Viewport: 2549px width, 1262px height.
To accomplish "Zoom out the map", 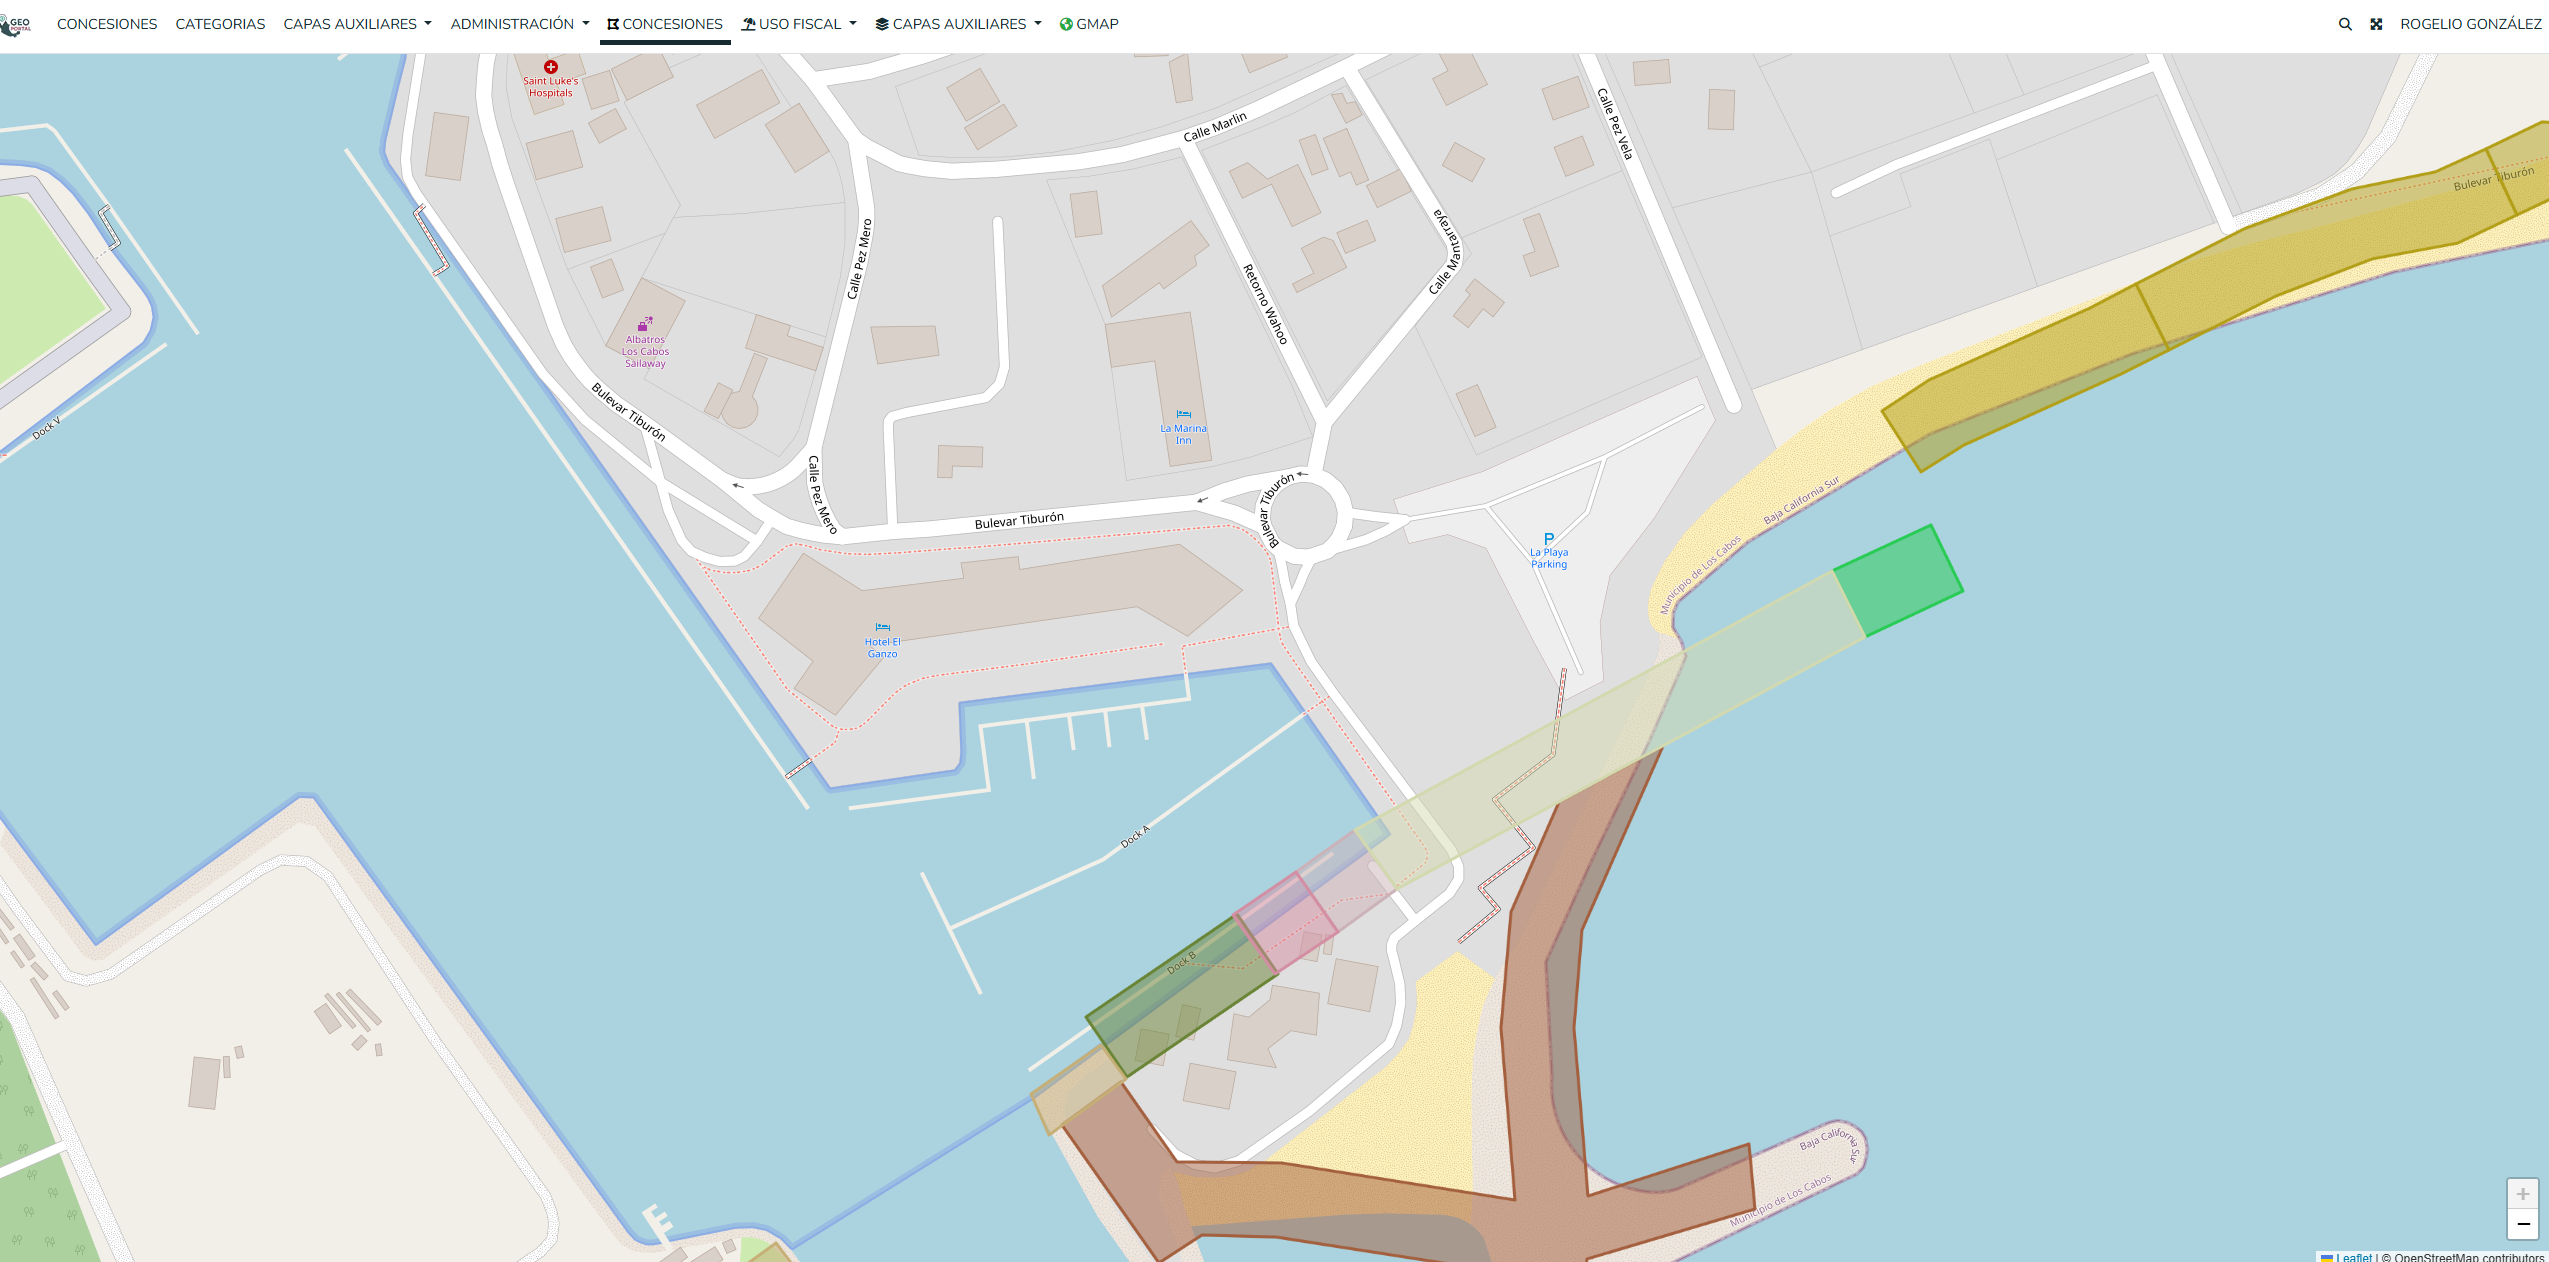I will [2522, 1224].
